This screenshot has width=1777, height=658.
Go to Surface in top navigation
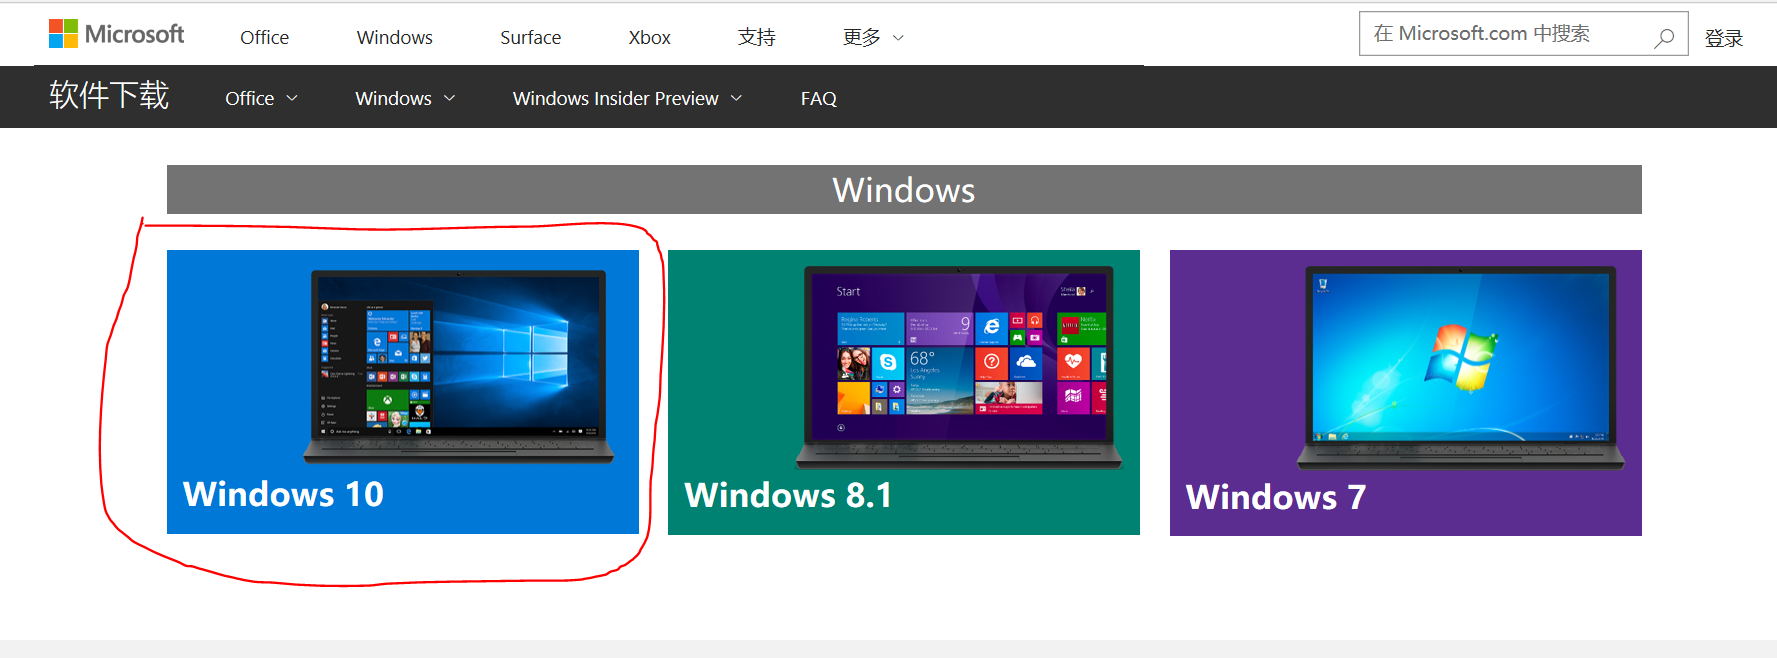tap(530, 37)
